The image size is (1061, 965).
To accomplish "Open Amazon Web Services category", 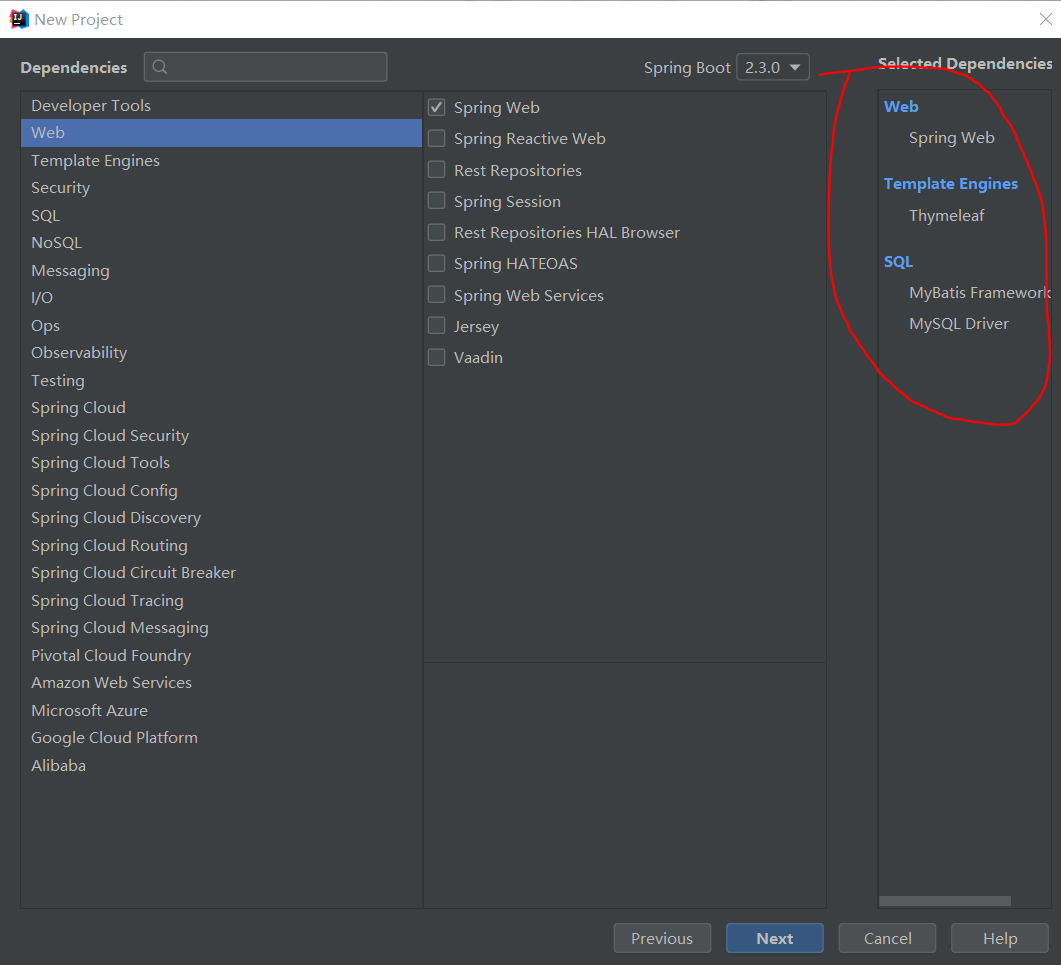I will [221, 682].
